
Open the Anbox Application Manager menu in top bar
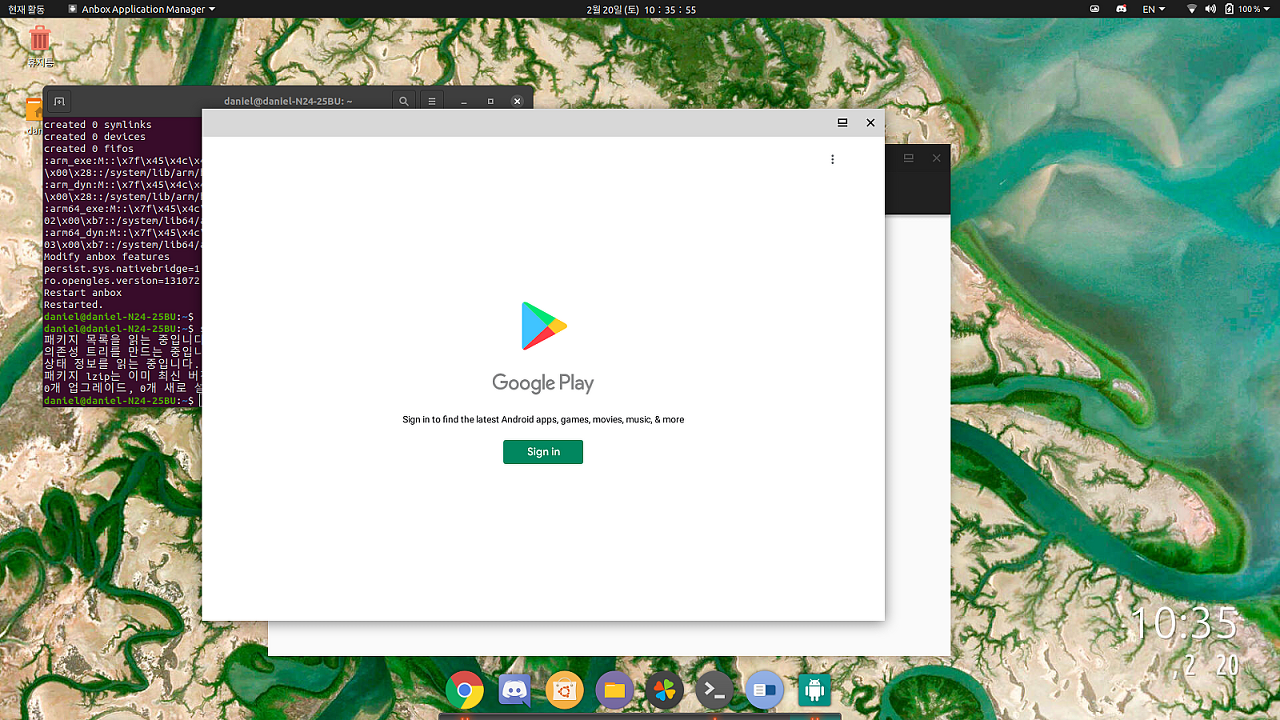pyautogui.click(x=141, y=9)
